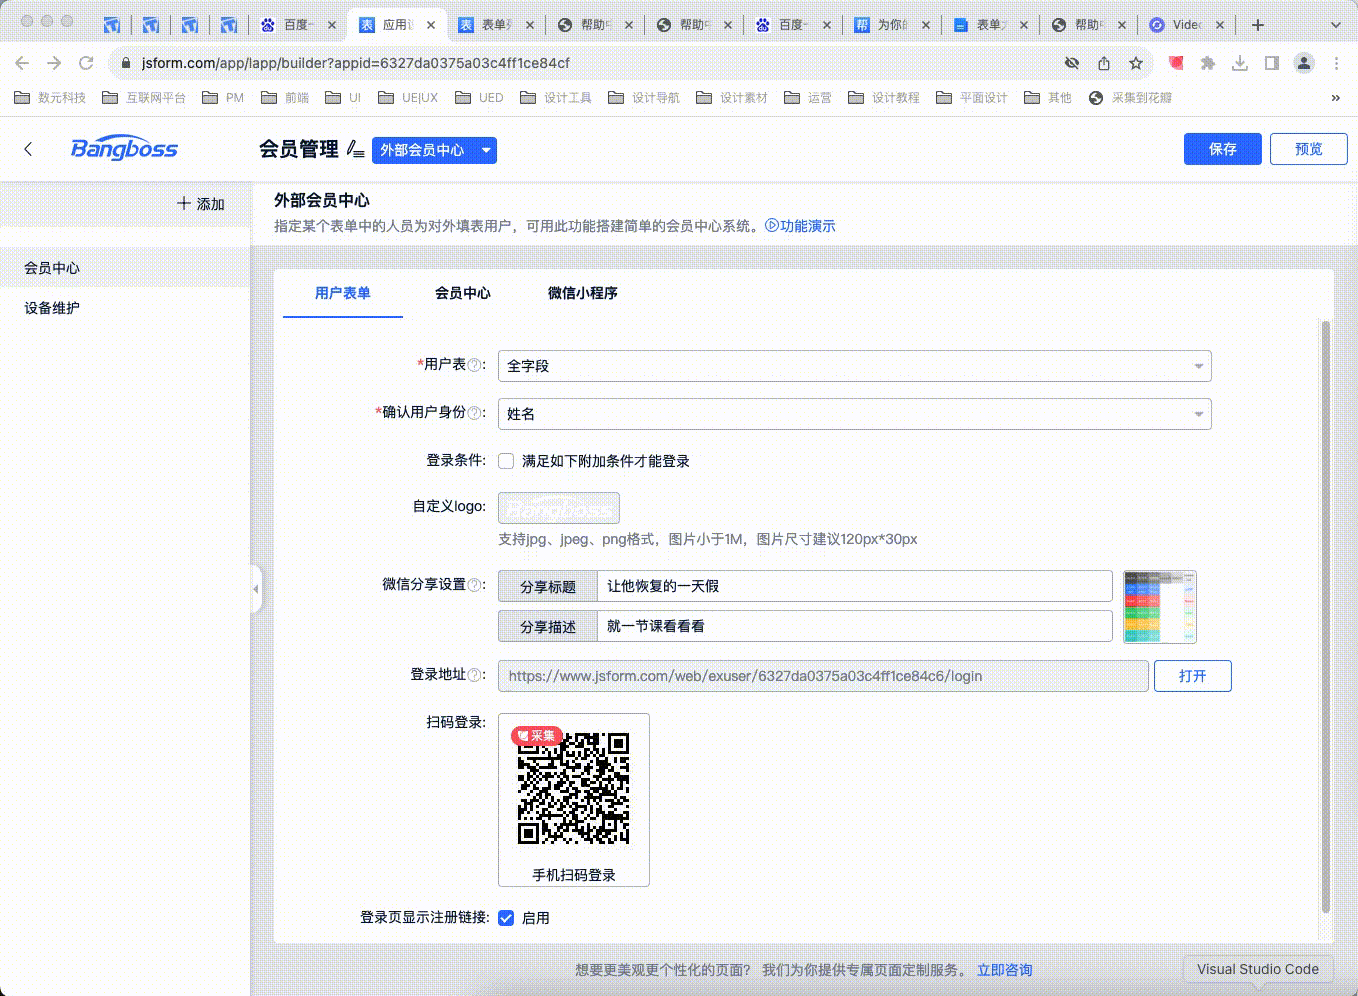Enable 满足如下附加条件才能登录 checkbox
This screenshot has width=1358, height=996.
click(x=506, y=461)
